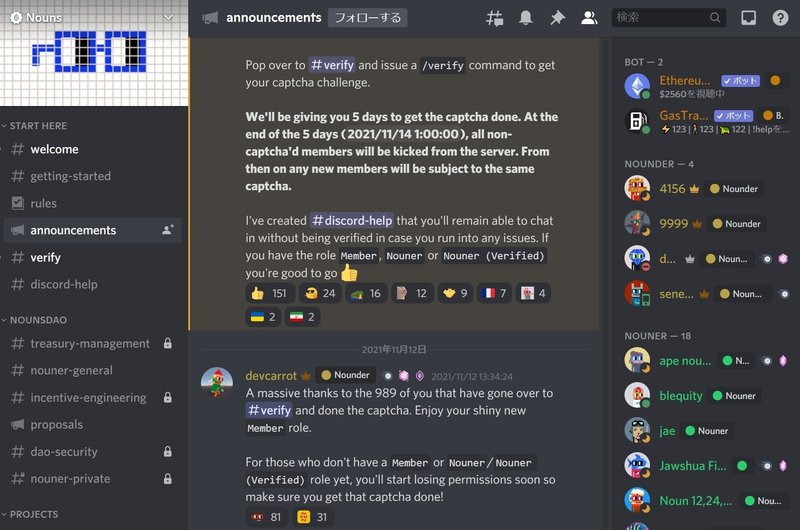The width and height of the screenshot is (800, 530).
Task: Open the verify channel
Action: tap(93, 257)
